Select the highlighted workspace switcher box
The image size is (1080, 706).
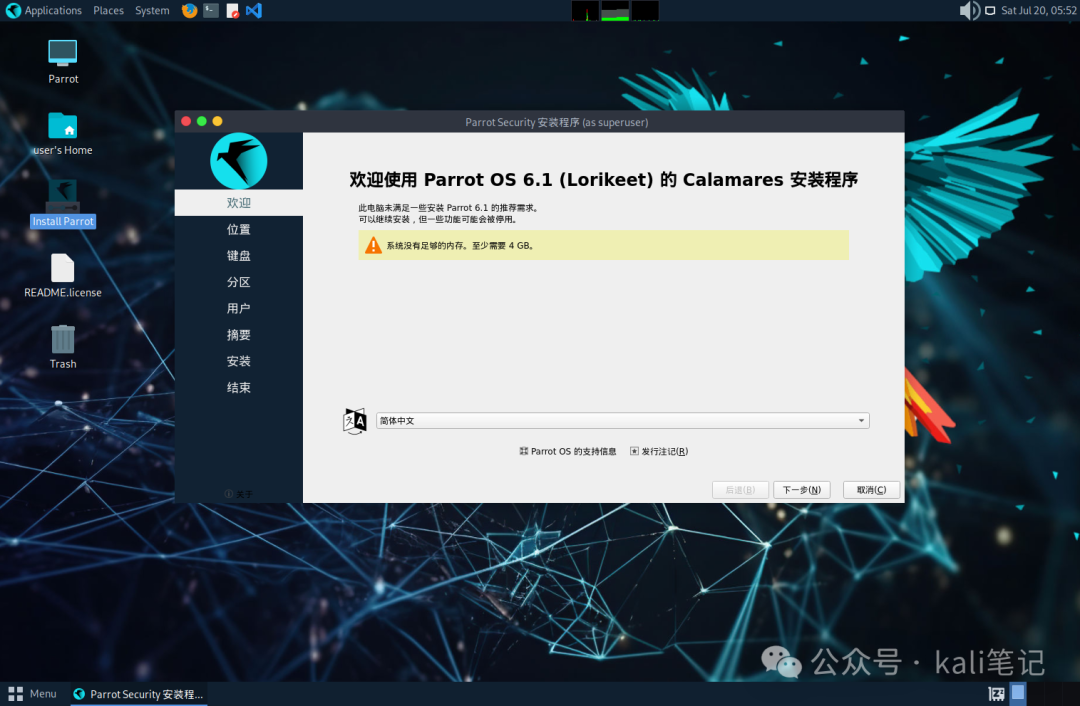1018,693
